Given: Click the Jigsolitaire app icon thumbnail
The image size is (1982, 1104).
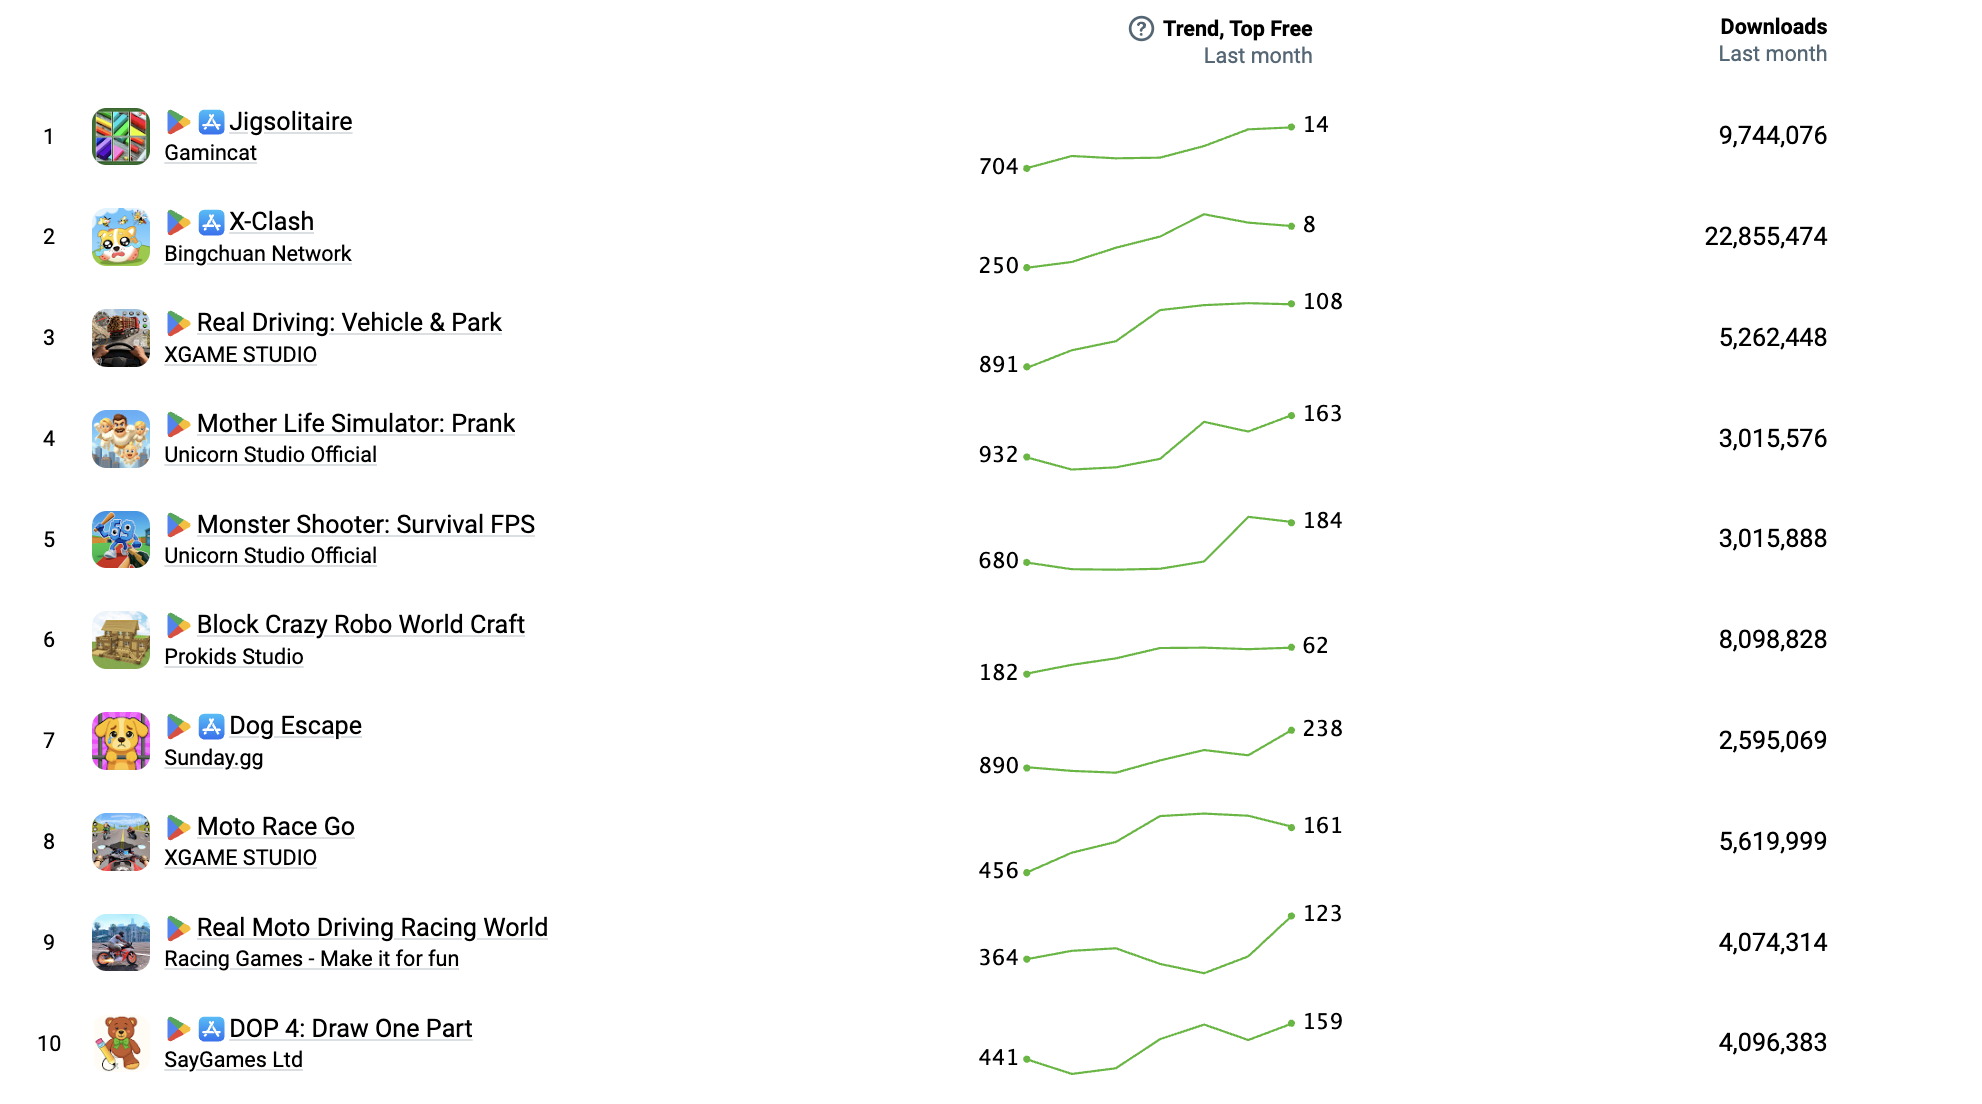Looking at the screenshot, I should pyautogui.click(x=121, y=137).
